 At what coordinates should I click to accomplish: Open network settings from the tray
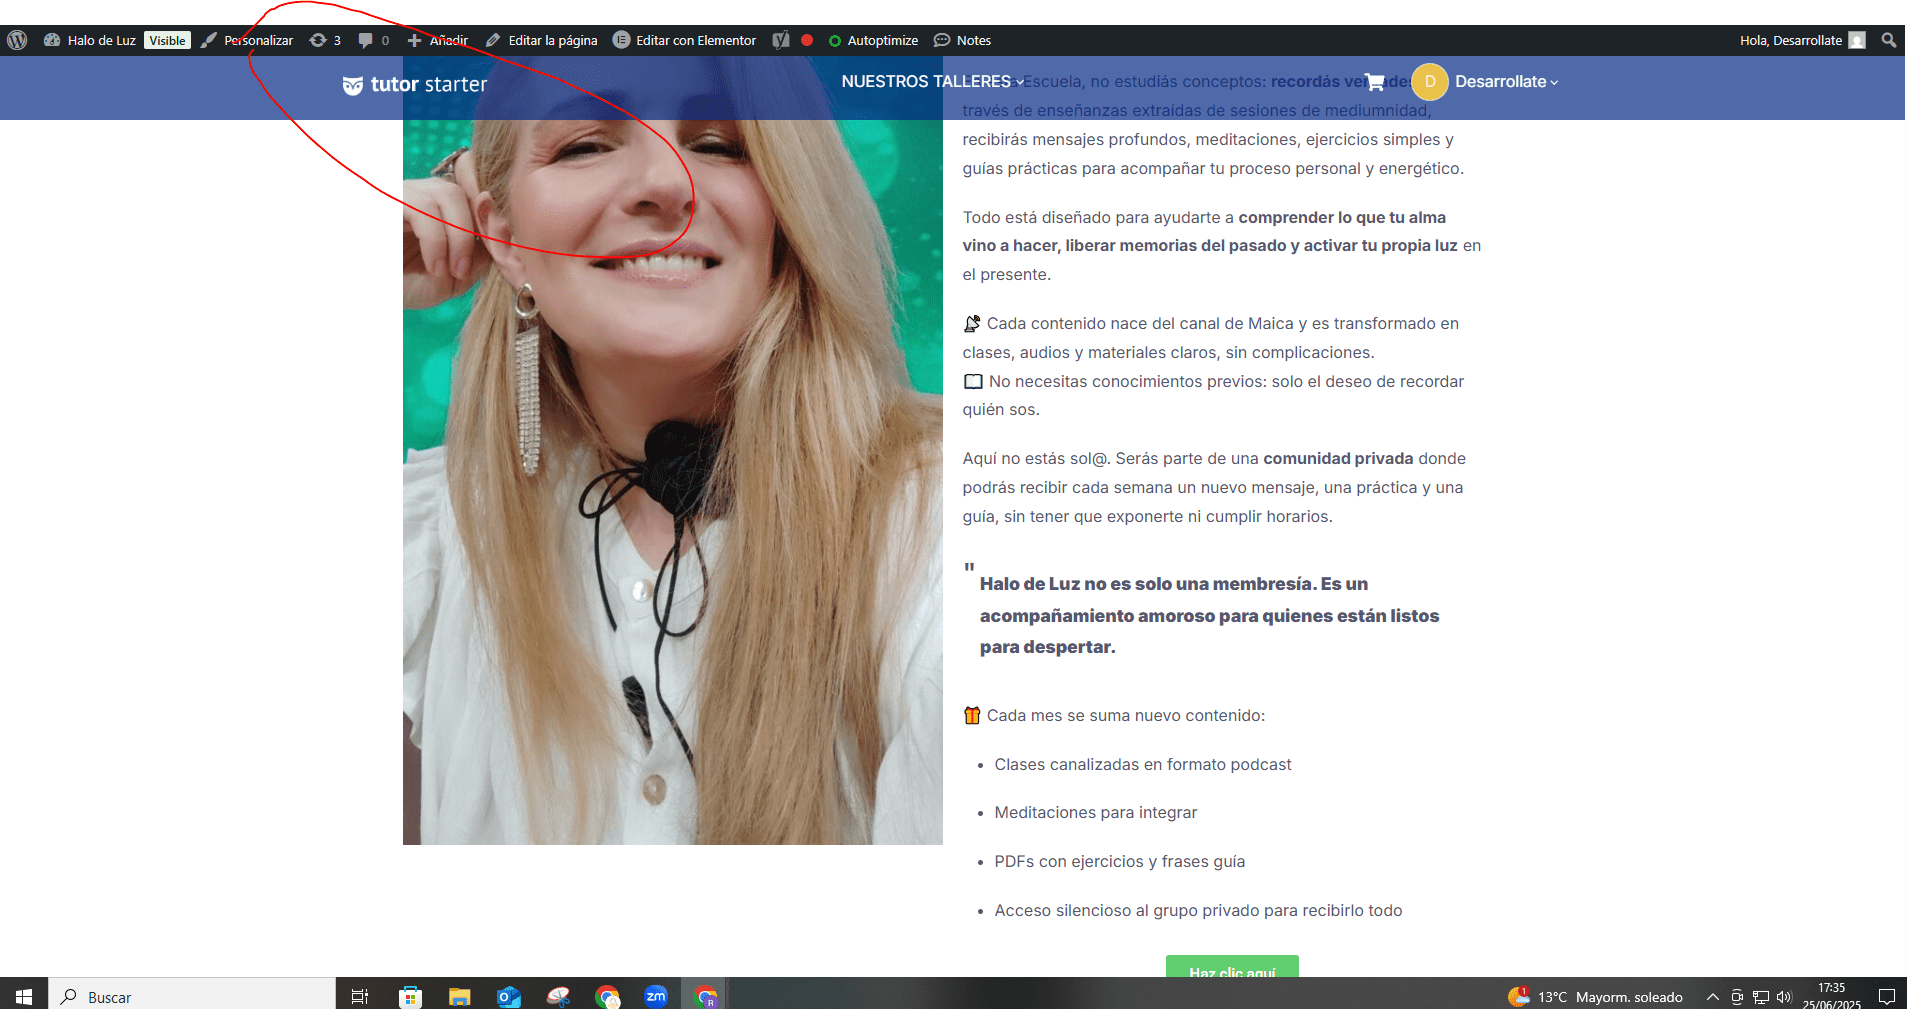point(1761,997)
